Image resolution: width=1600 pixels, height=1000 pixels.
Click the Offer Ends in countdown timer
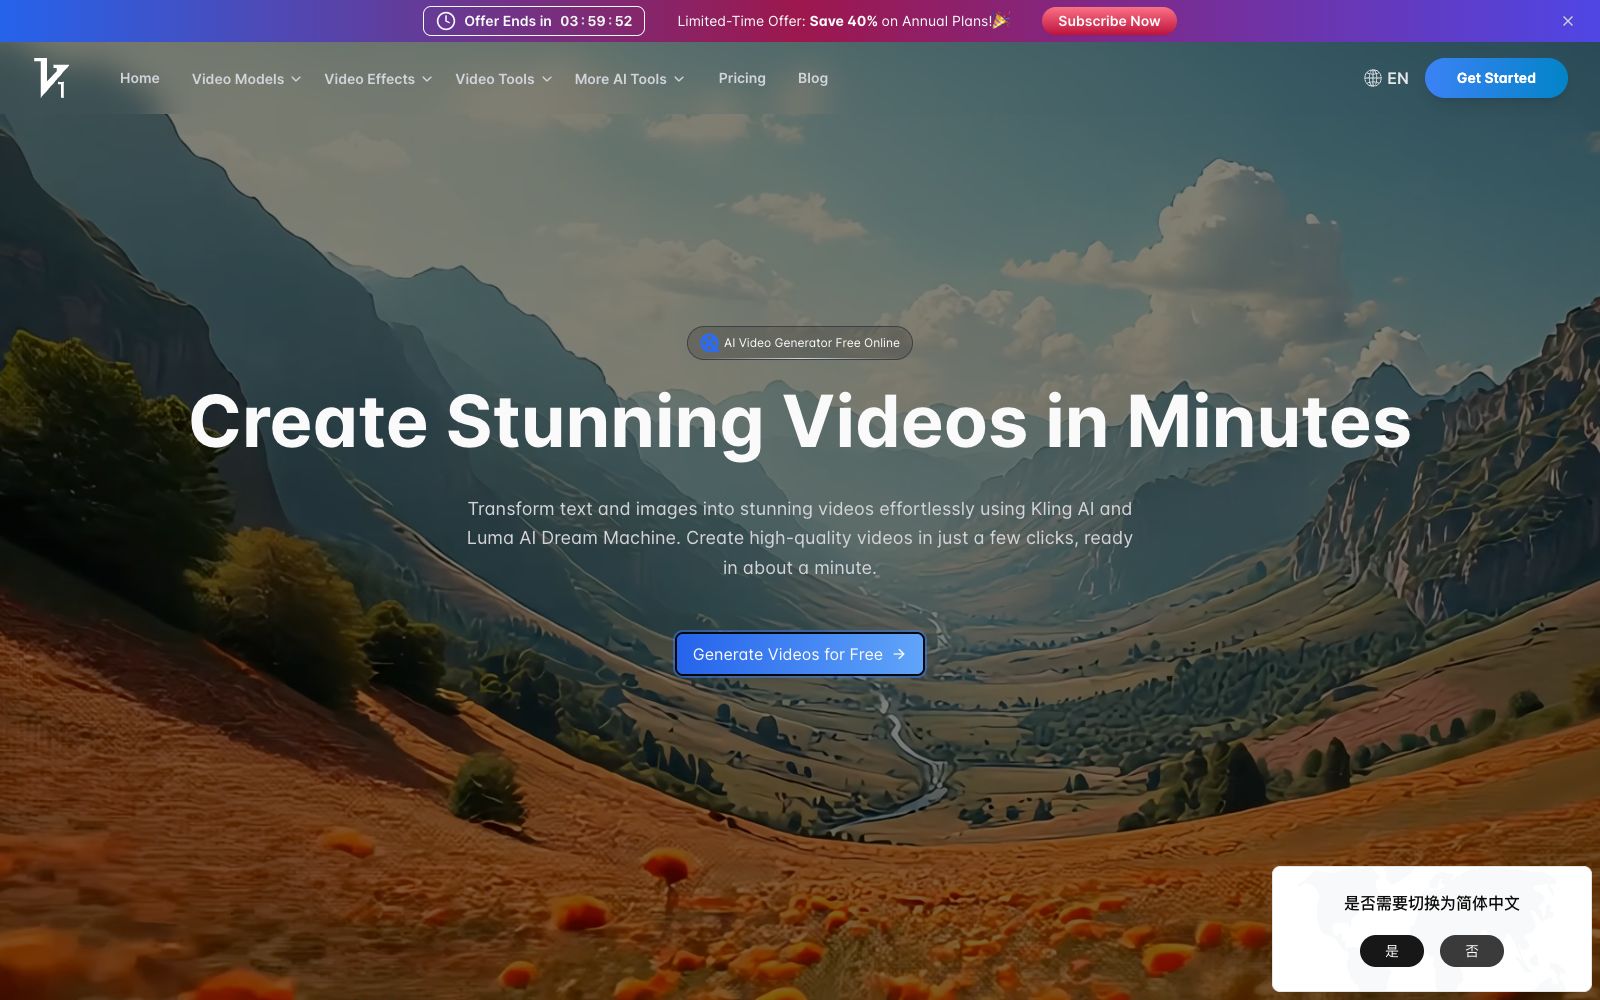[x=534, y=21]
